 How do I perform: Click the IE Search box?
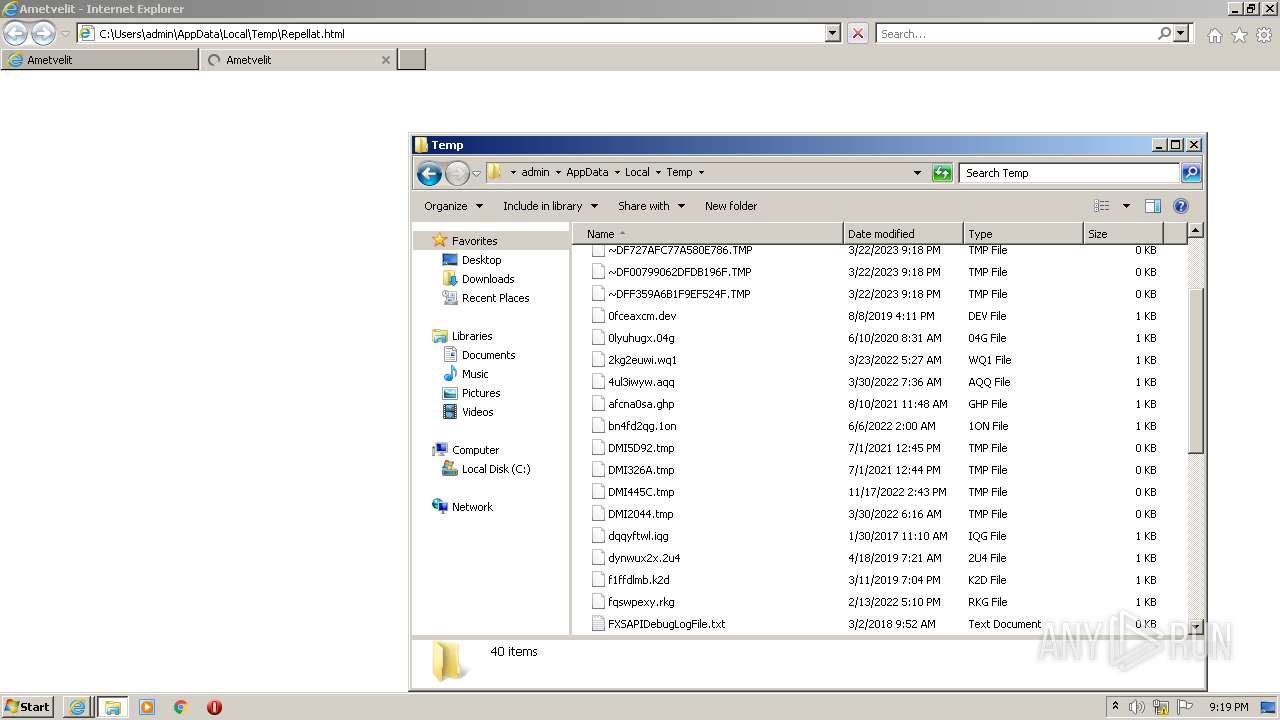click(x=1015, y=33)
